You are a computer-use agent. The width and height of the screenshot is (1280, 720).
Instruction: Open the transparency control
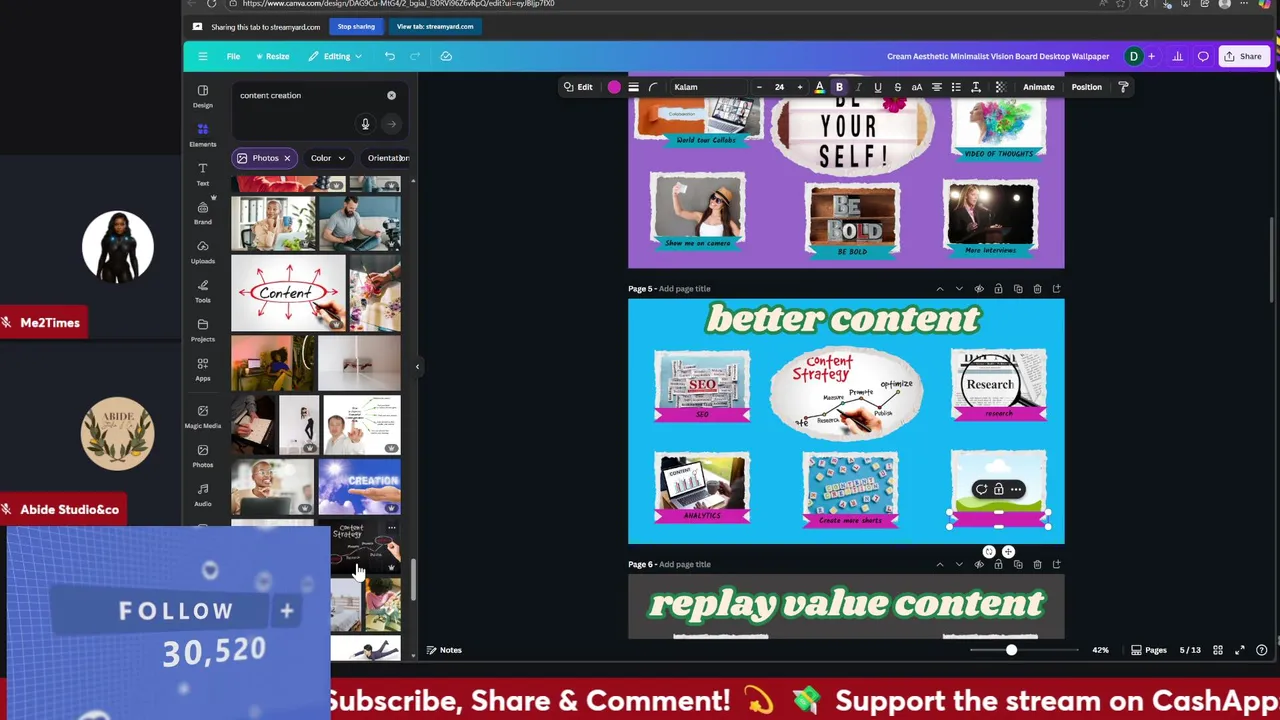pyautogui.click(x=1000, y=87)
